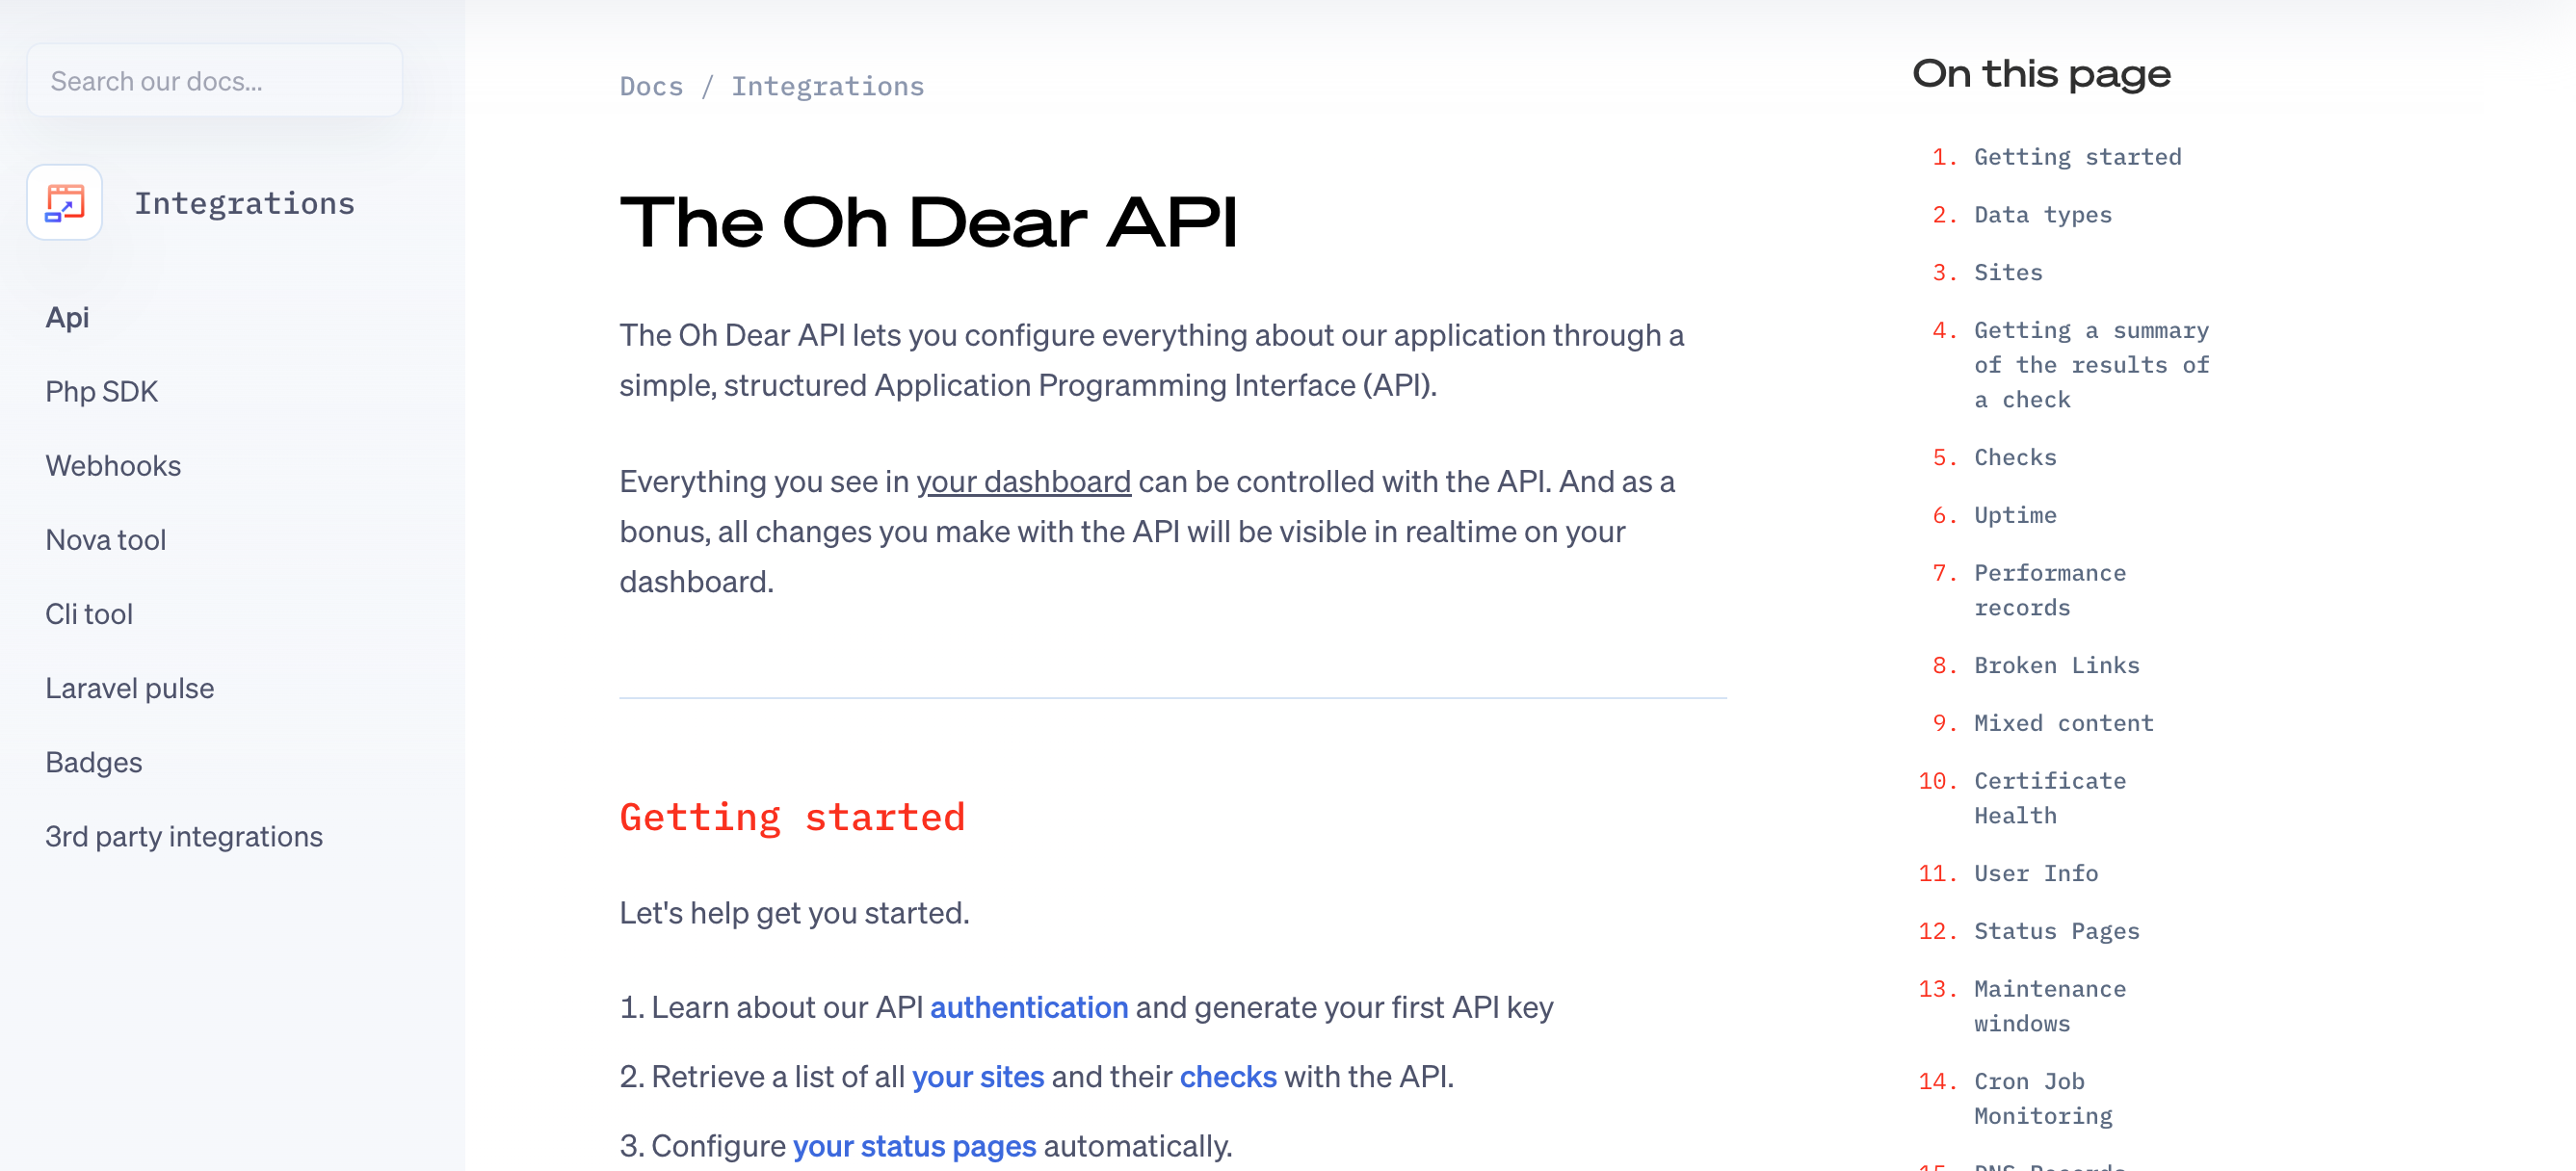Jump to Mixed content section

[x=2063, y=724]
